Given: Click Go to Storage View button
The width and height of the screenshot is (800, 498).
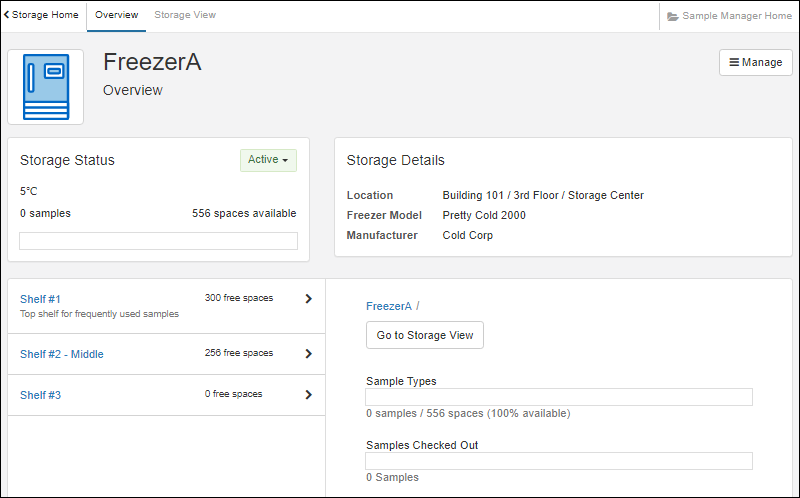Looking at the screenshot, I should [424, 335].
